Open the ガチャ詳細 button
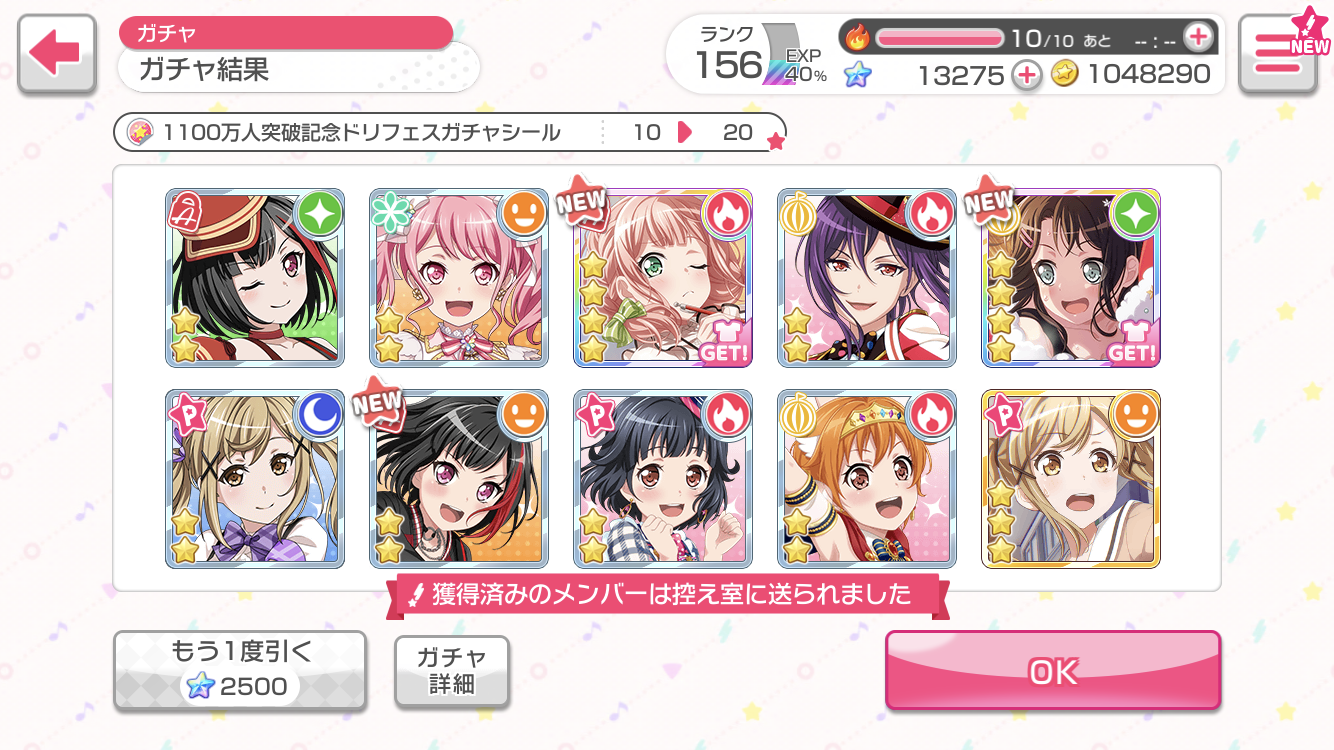The height and width of the screenshot is (750, 1334). pos(452,671)
